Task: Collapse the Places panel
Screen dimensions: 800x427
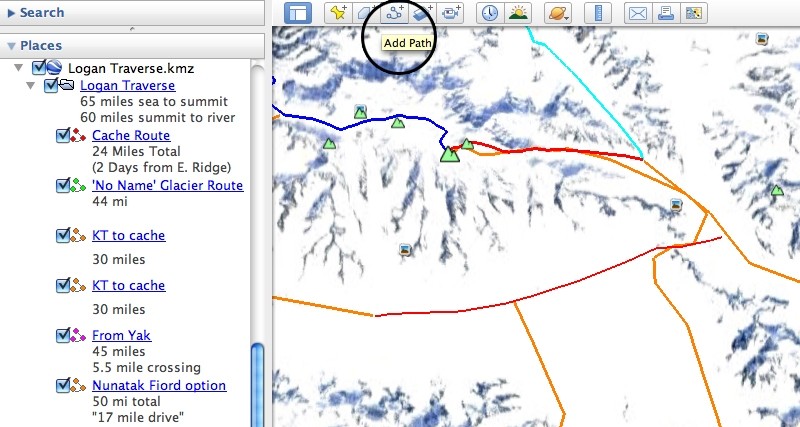Action: pos(11,46)
